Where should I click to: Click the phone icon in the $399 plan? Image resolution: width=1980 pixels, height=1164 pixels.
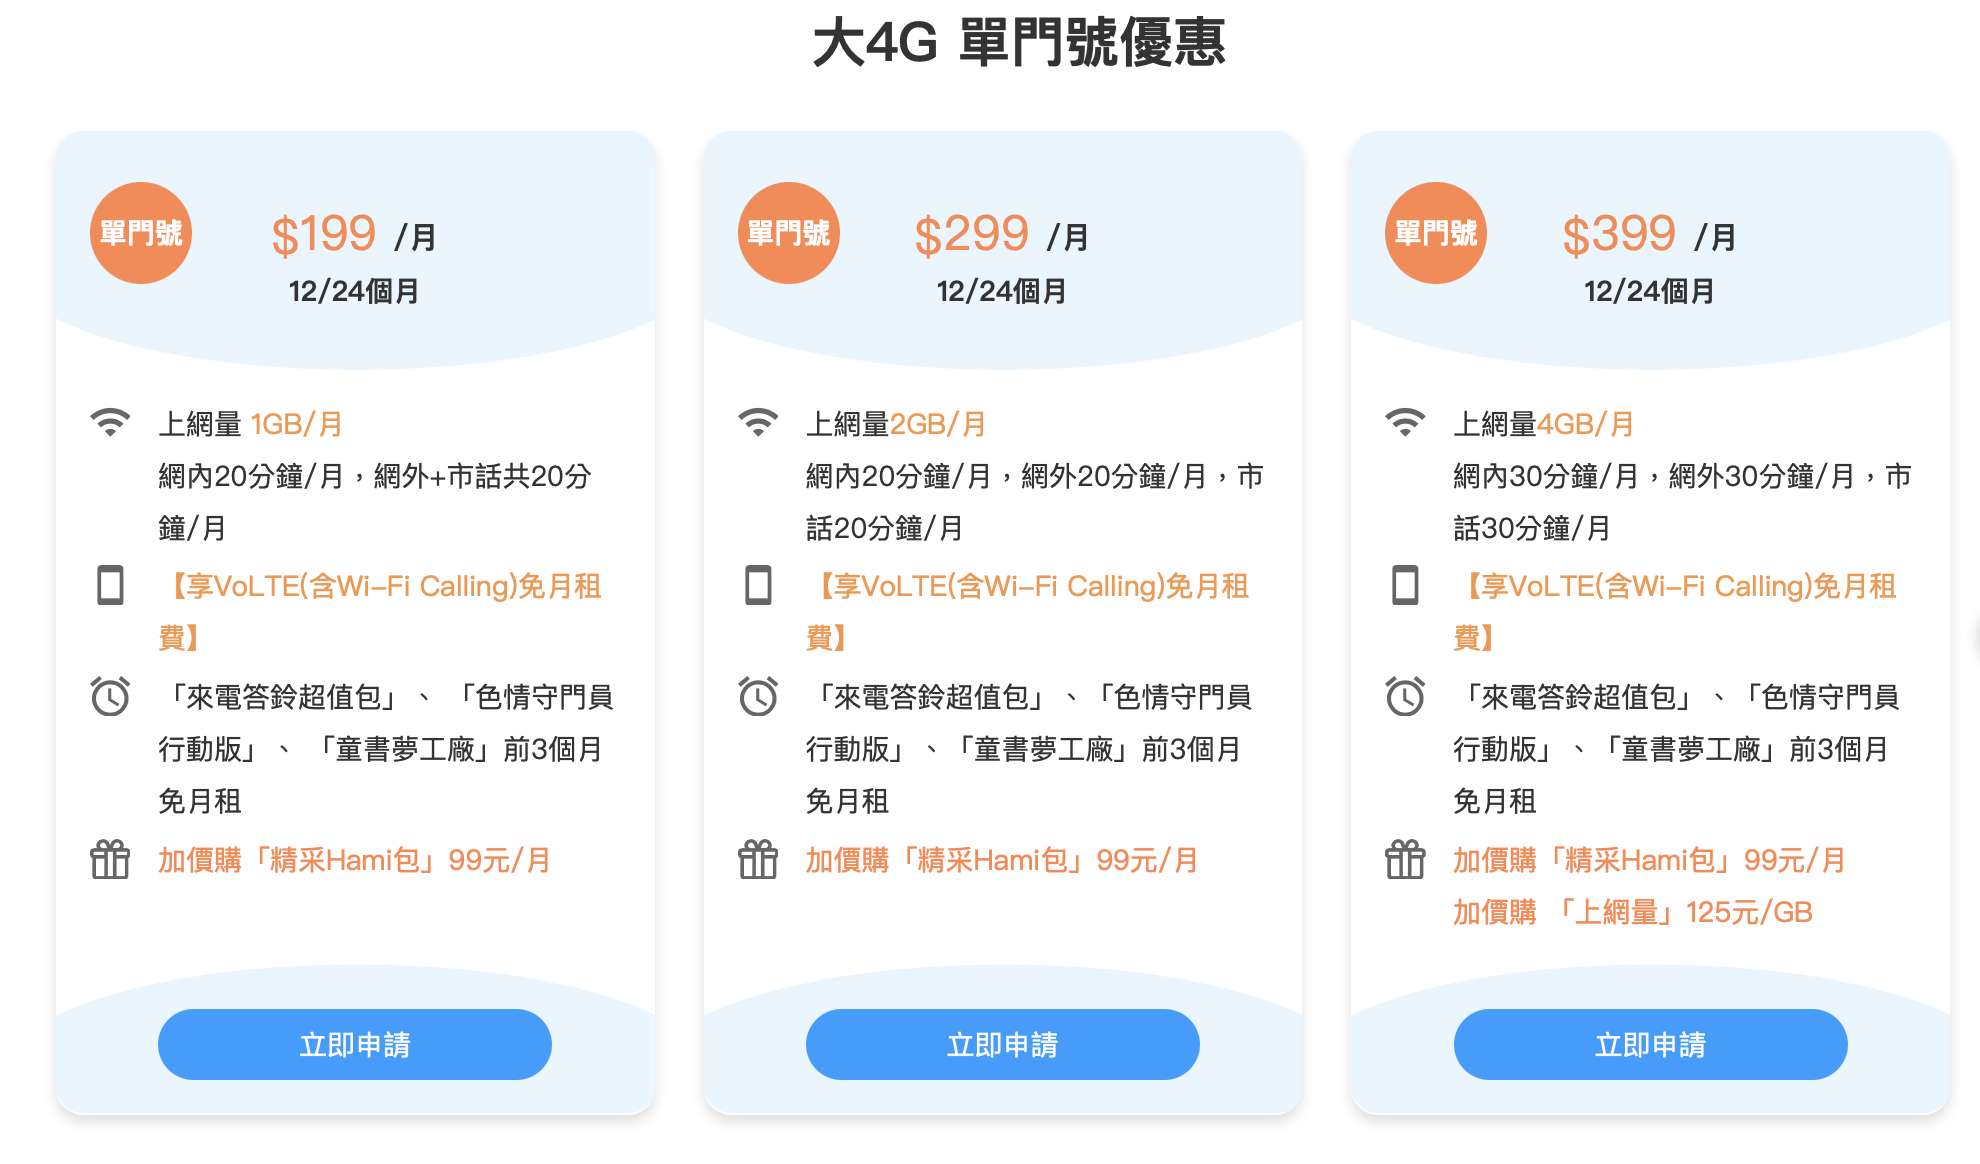1405,585
